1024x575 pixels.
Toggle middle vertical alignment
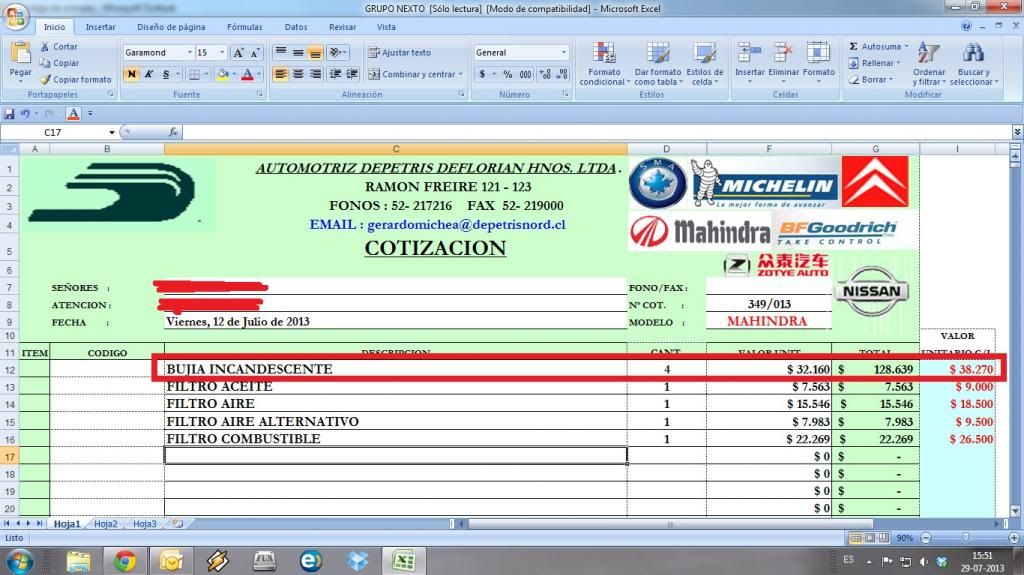[298, 52]
